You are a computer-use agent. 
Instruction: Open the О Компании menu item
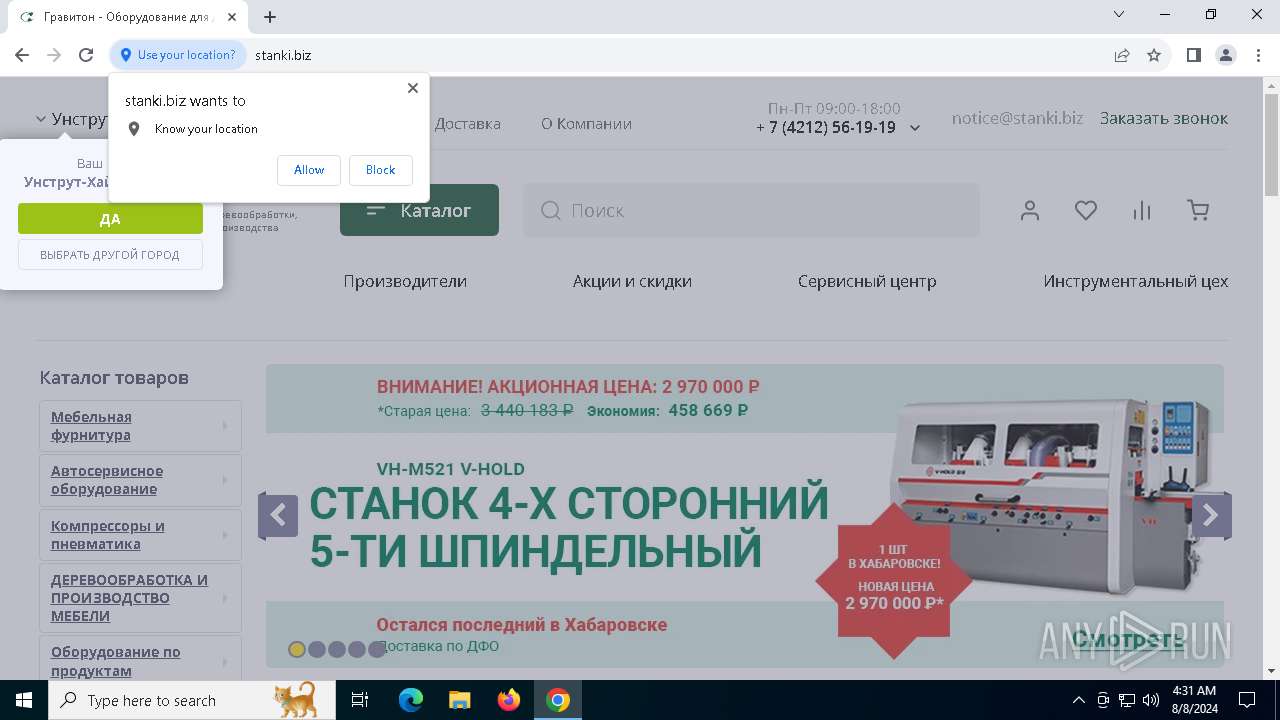pos(586,124)
